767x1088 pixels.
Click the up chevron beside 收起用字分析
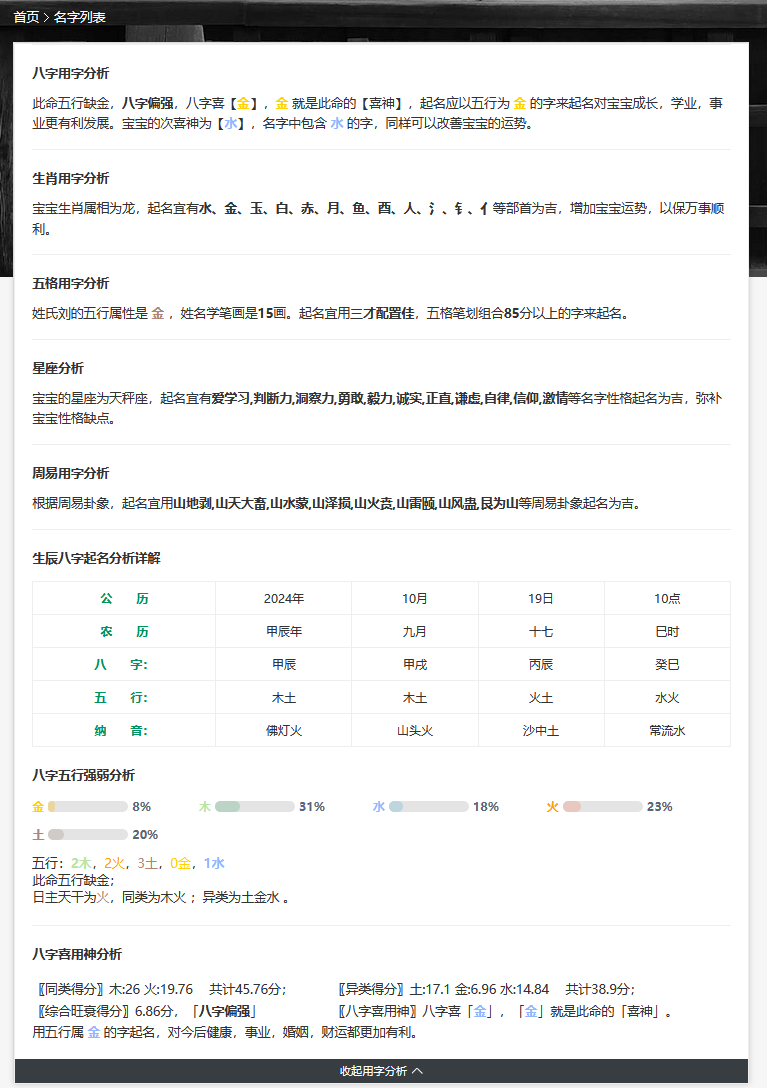click(418, 1071)
